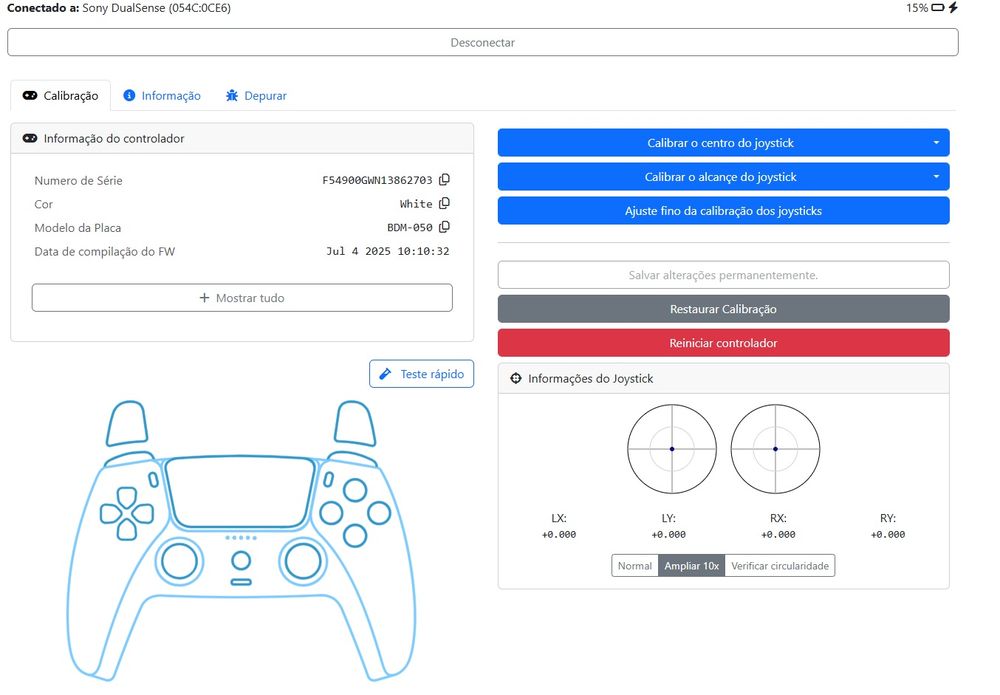Copy the board model BDM-050
The width and height of the screenshot is (1000, 695).
point(445,227)
